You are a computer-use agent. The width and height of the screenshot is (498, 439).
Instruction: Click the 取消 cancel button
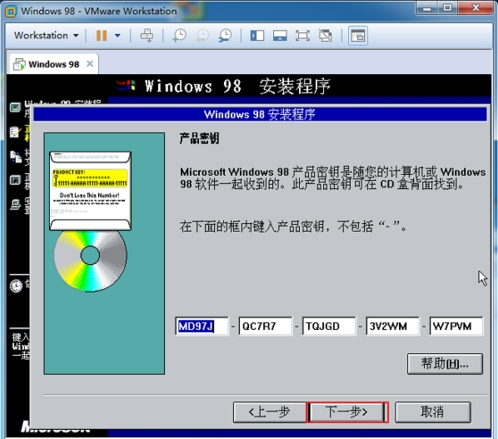coord(433,412)
